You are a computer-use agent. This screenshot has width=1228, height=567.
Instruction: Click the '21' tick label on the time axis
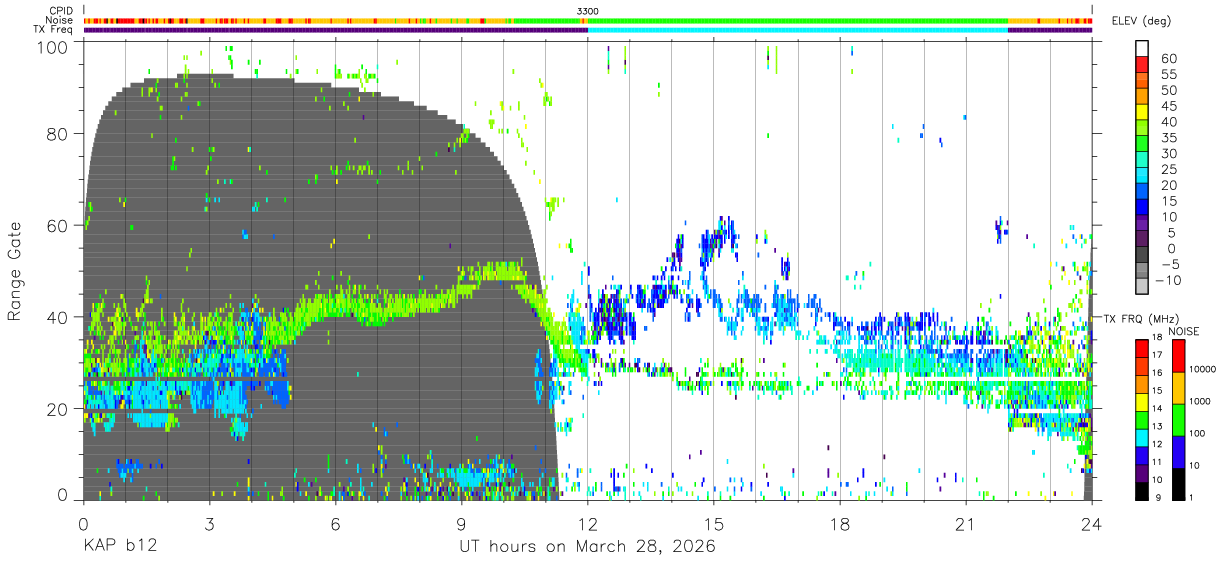965,523
